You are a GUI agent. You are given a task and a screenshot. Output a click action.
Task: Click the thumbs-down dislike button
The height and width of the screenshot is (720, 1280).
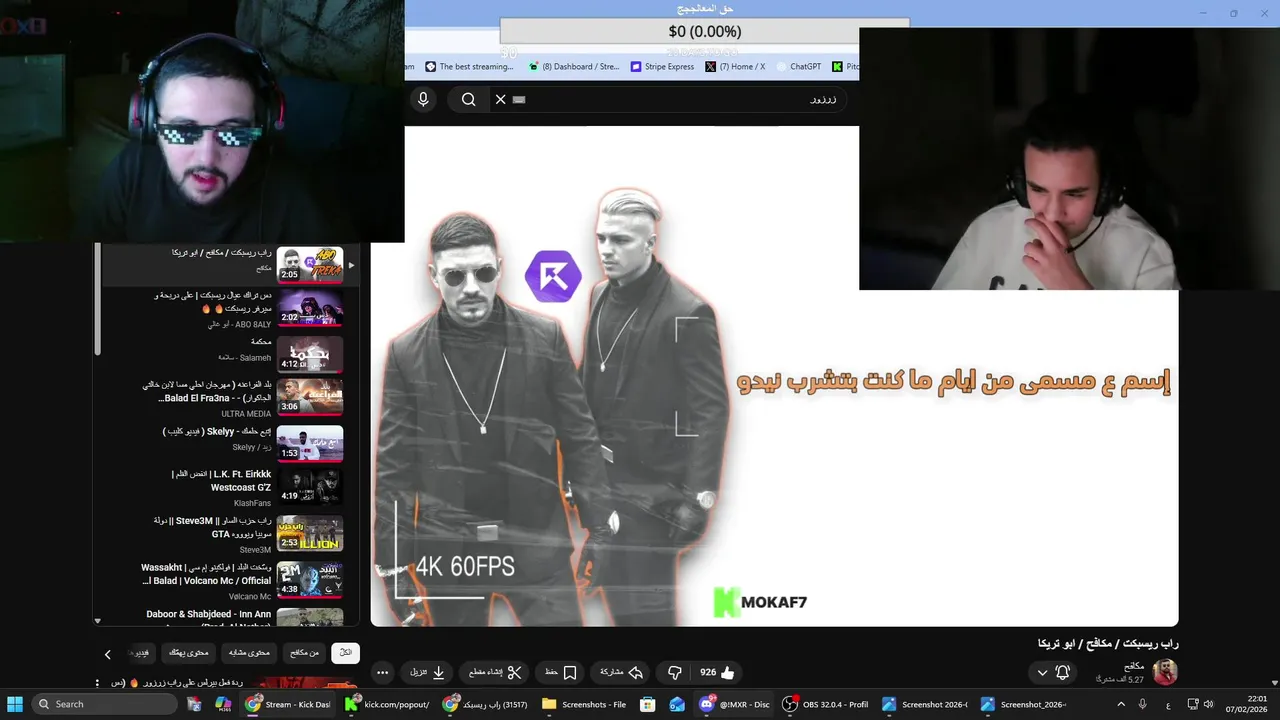coord(674,673)
